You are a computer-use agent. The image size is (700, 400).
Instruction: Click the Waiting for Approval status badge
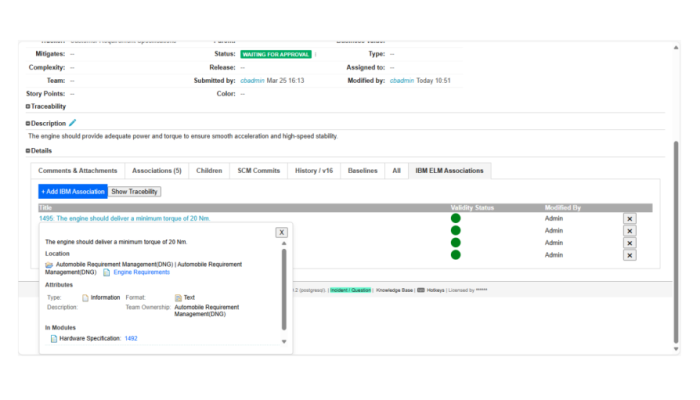click(275, 54)
